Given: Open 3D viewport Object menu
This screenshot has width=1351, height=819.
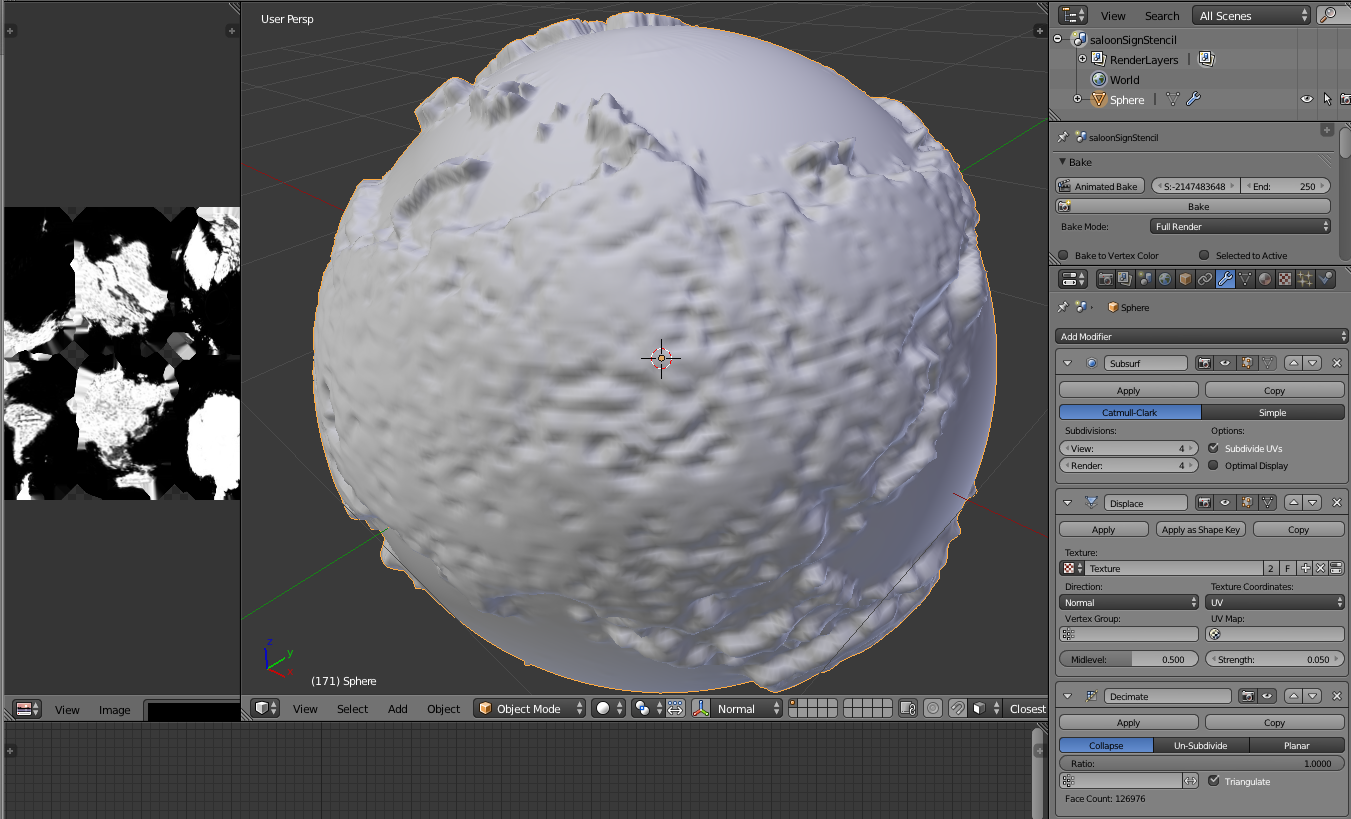Looking at the screenshot, I should 444,709.
